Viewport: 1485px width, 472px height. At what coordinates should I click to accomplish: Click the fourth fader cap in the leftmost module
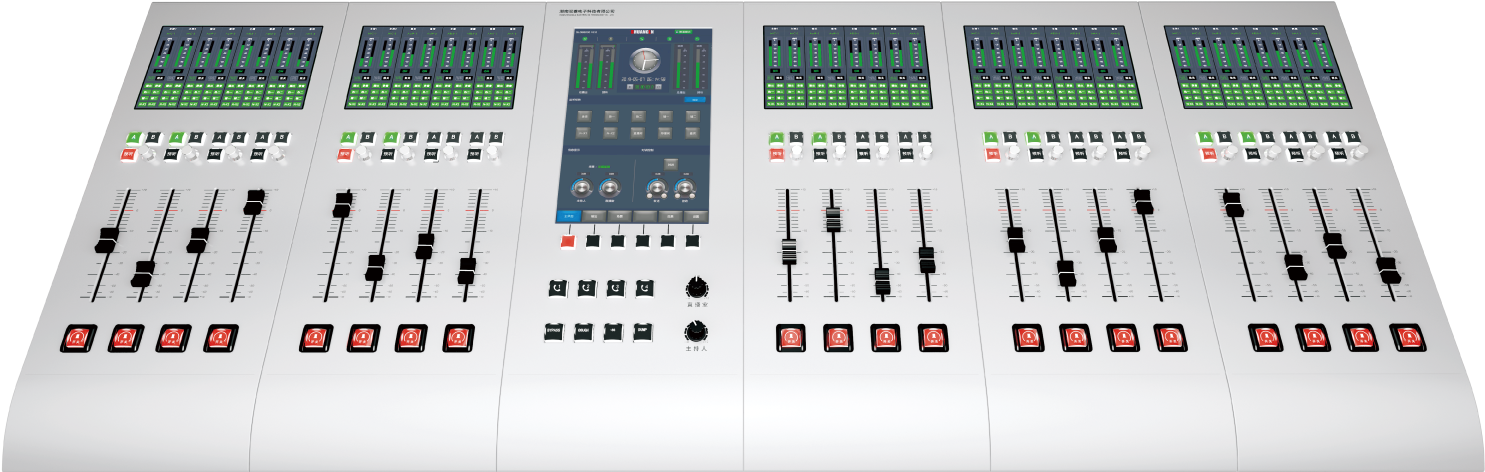pyautogui.click(x=254, y=201)
